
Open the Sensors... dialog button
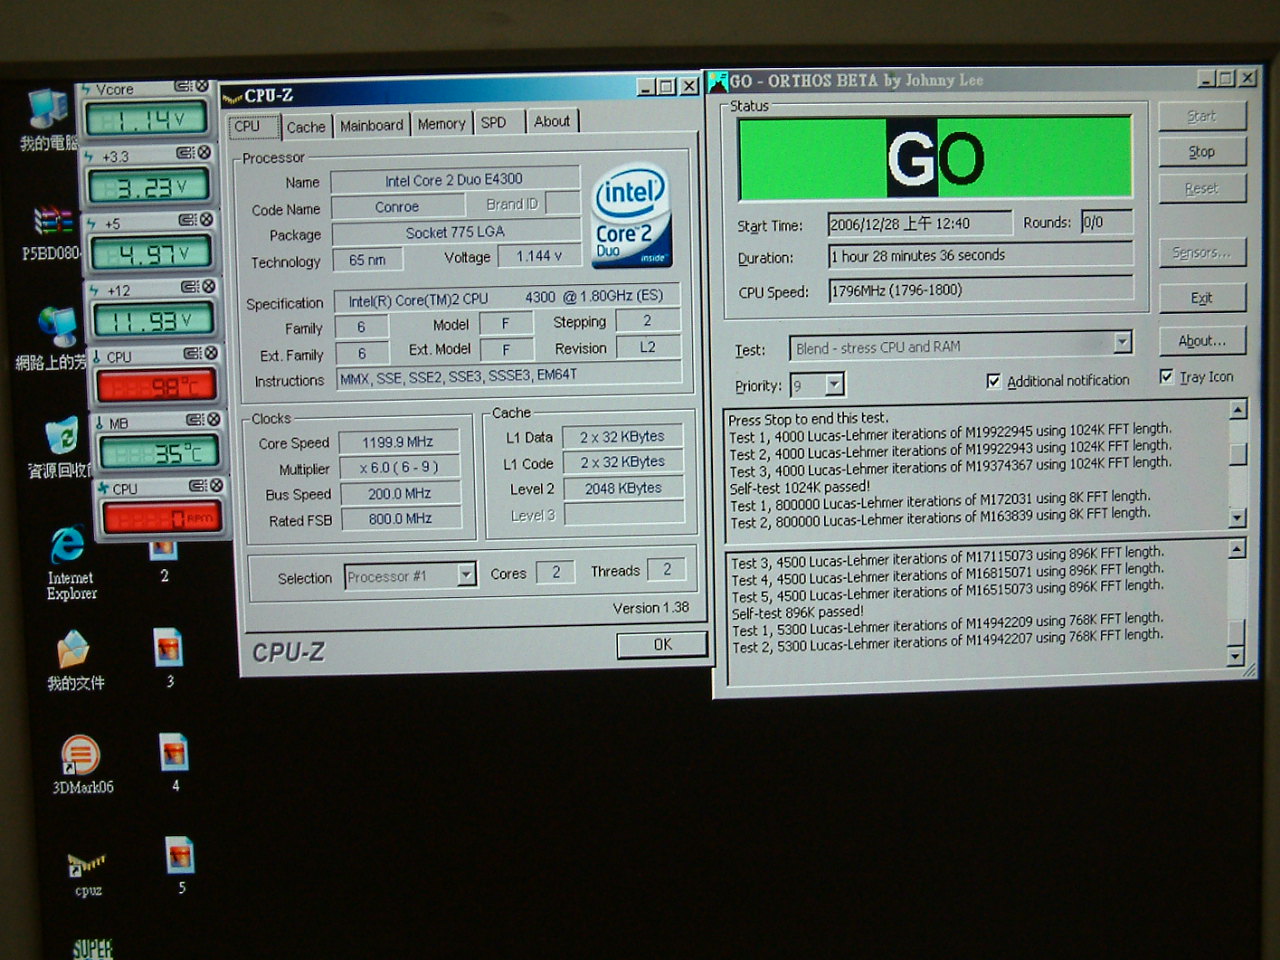(1202, 253)
